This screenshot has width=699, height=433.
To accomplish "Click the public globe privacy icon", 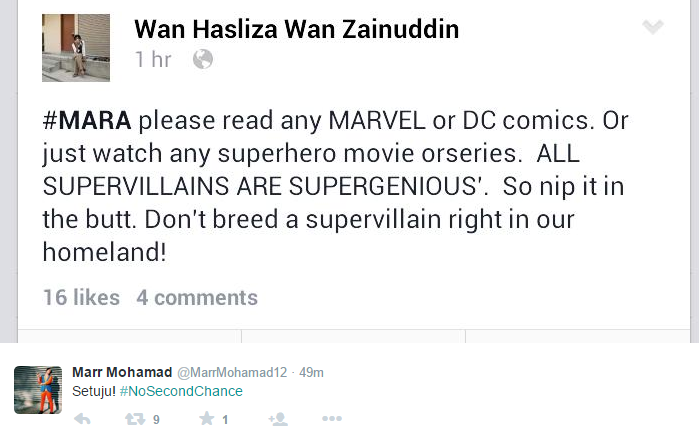I will 203,60.
